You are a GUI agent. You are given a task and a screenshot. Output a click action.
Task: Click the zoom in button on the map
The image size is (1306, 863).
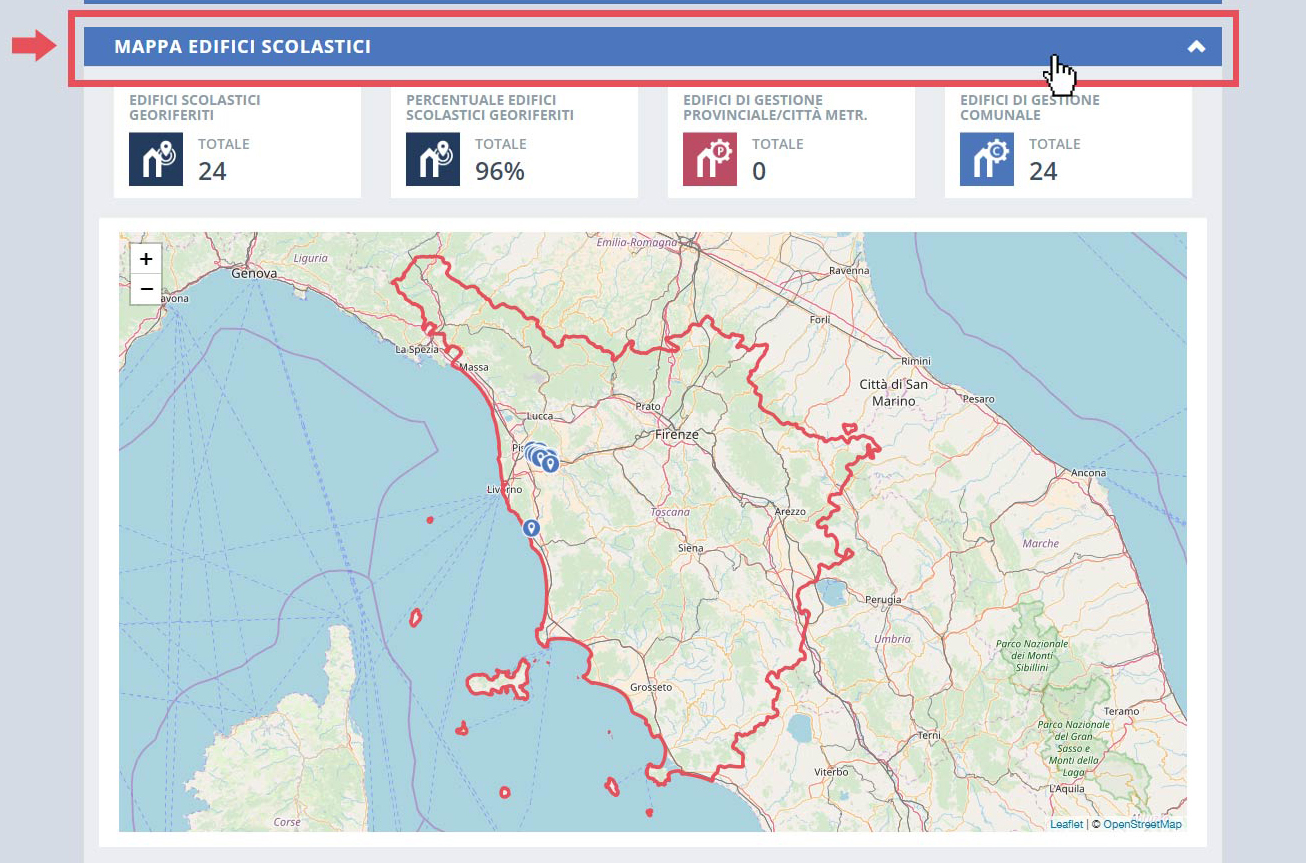(145, 258)
